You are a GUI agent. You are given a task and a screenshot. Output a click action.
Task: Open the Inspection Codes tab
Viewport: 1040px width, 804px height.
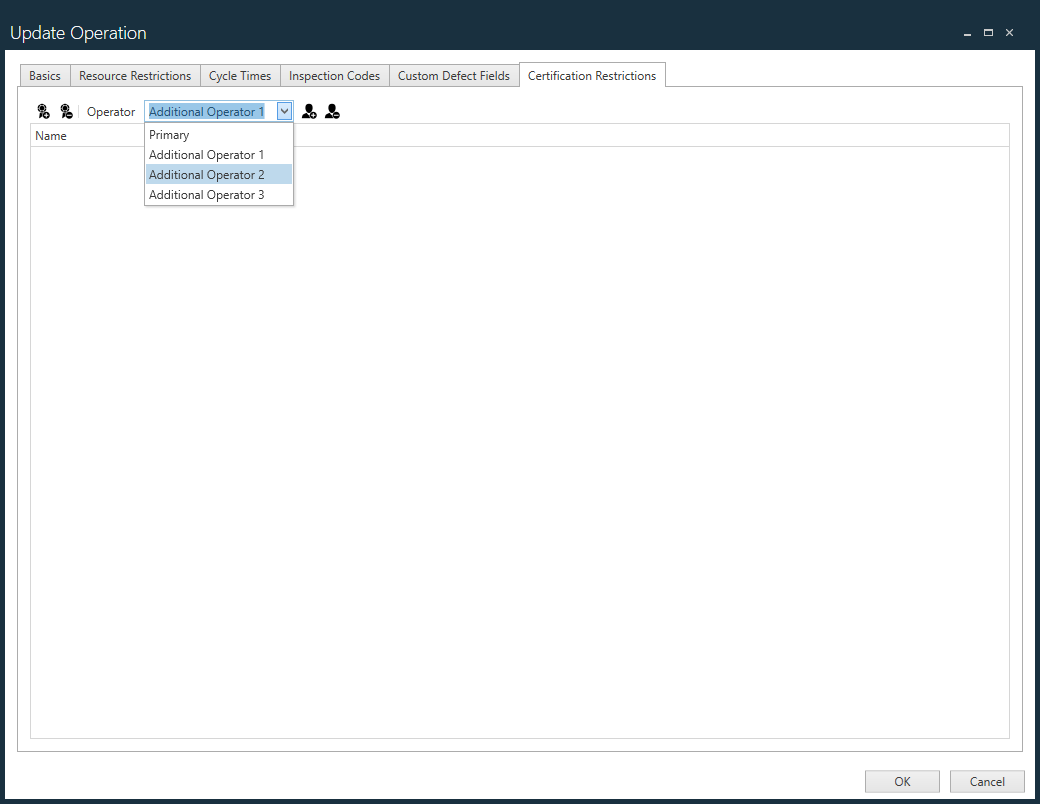[x=334, y=76]
